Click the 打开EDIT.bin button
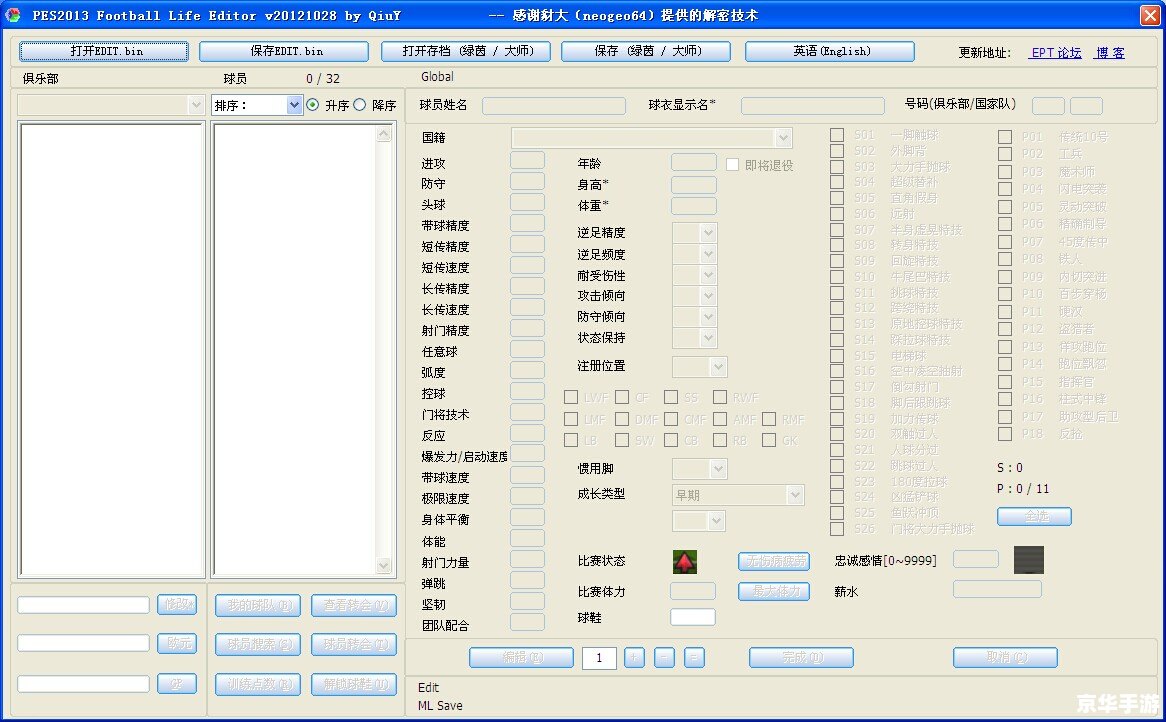Image resolution: width=1166 pixels, height=722 pixels. point(103,51)
